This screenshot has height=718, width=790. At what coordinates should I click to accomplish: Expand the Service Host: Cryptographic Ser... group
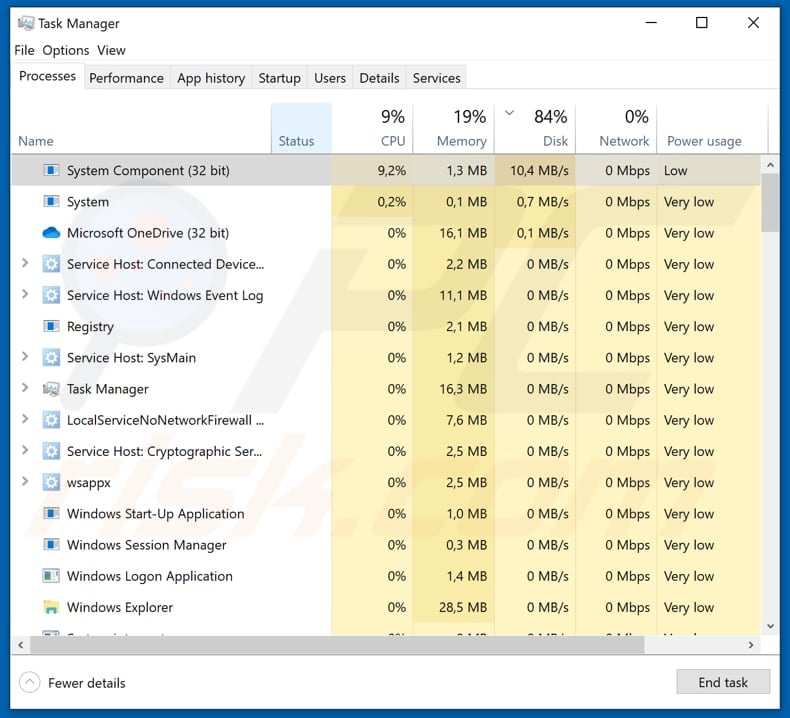24,450
